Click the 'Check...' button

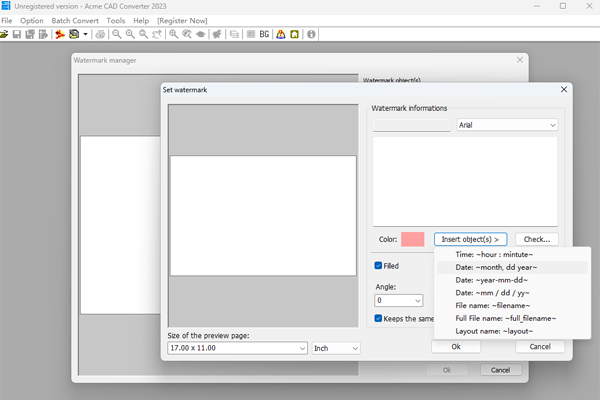point(536,239)
